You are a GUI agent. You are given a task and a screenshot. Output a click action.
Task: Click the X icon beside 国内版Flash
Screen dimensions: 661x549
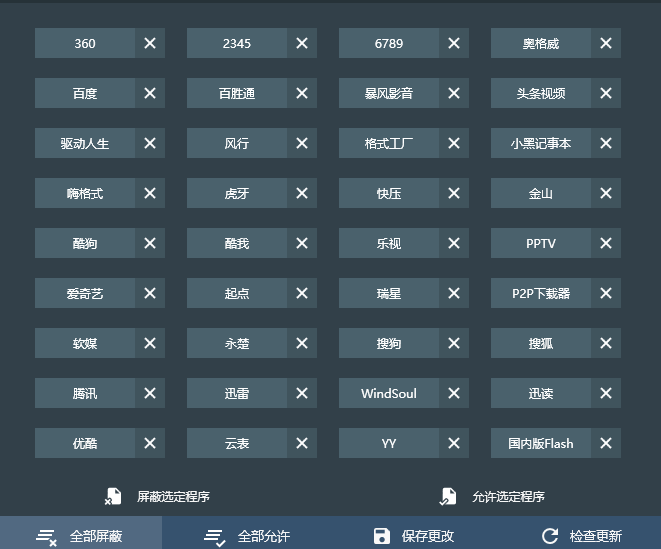[x=606, y=443]
